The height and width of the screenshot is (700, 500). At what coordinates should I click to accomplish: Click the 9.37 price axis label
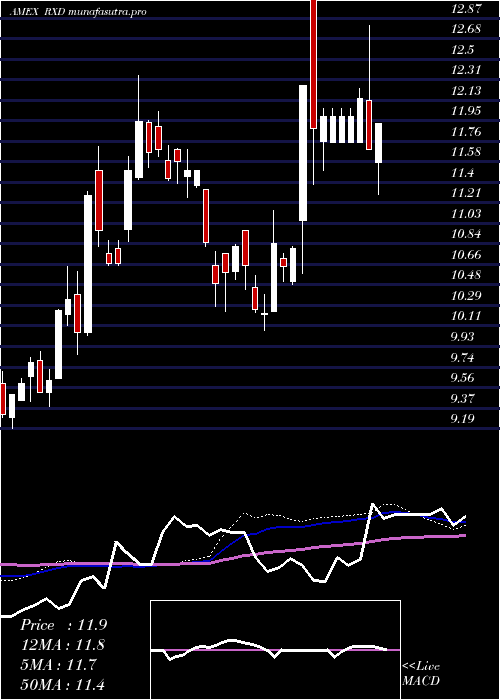click(x=464, y=398)
